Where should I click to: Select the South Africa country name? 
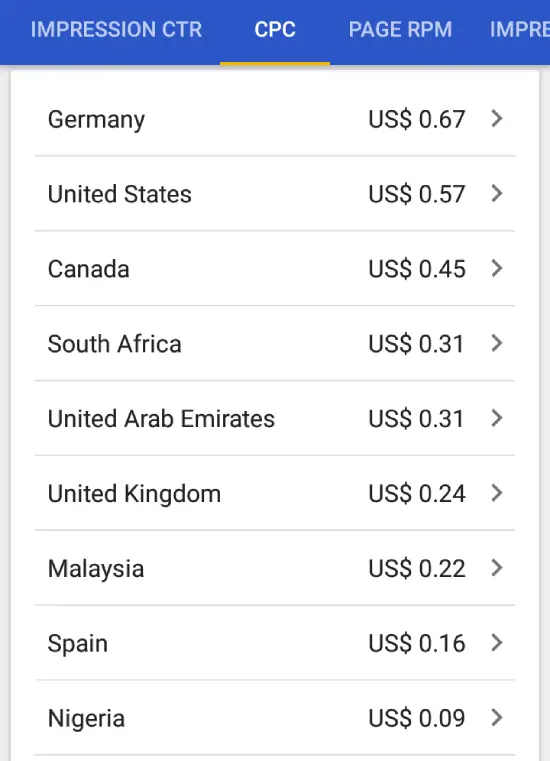tap(115, 344)
